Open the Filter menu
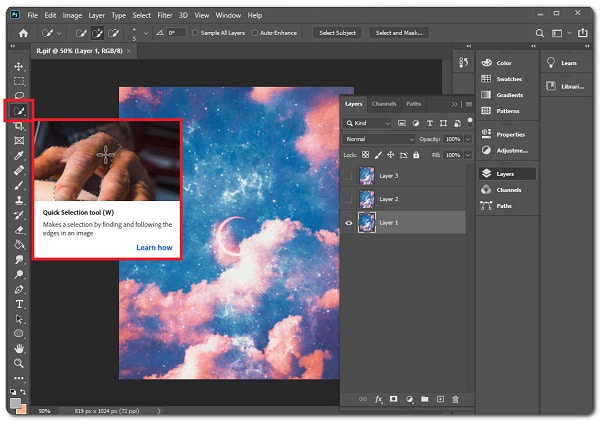Screen dimensions: 600x421 tap(165, 15)
